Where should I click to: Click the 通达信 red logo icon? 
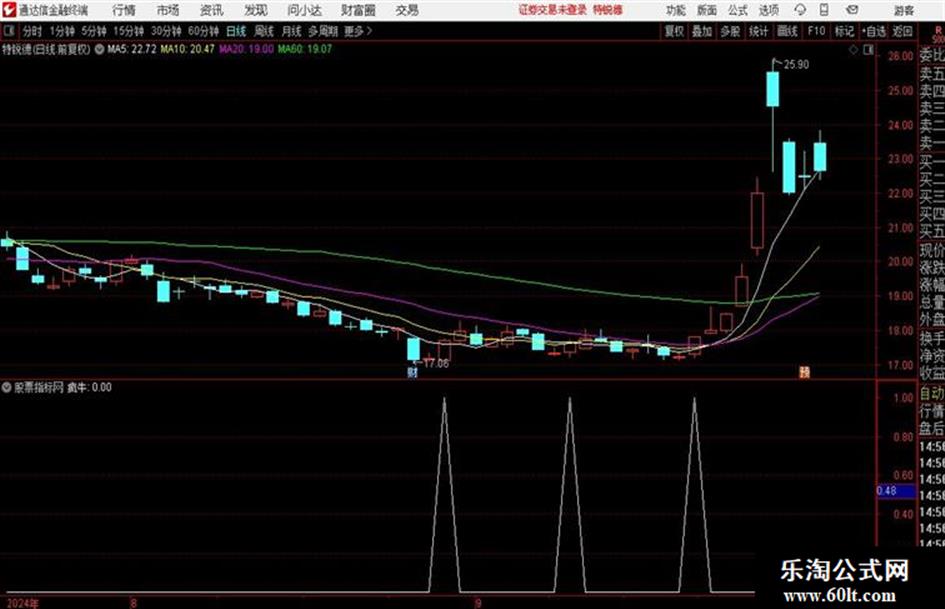[9, 10]
